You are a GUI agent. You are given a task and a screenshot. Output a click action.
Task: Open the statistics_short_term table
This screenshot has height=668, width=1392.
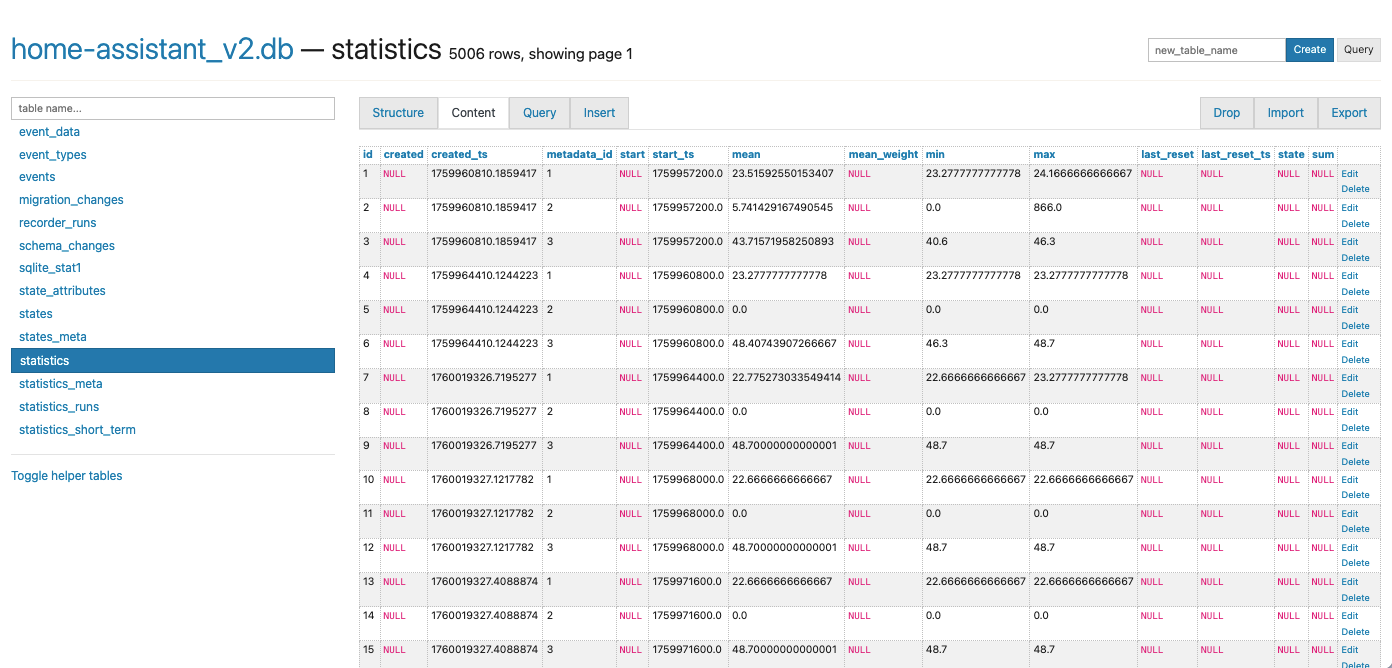pyautogui.click(x=77, y=430)
